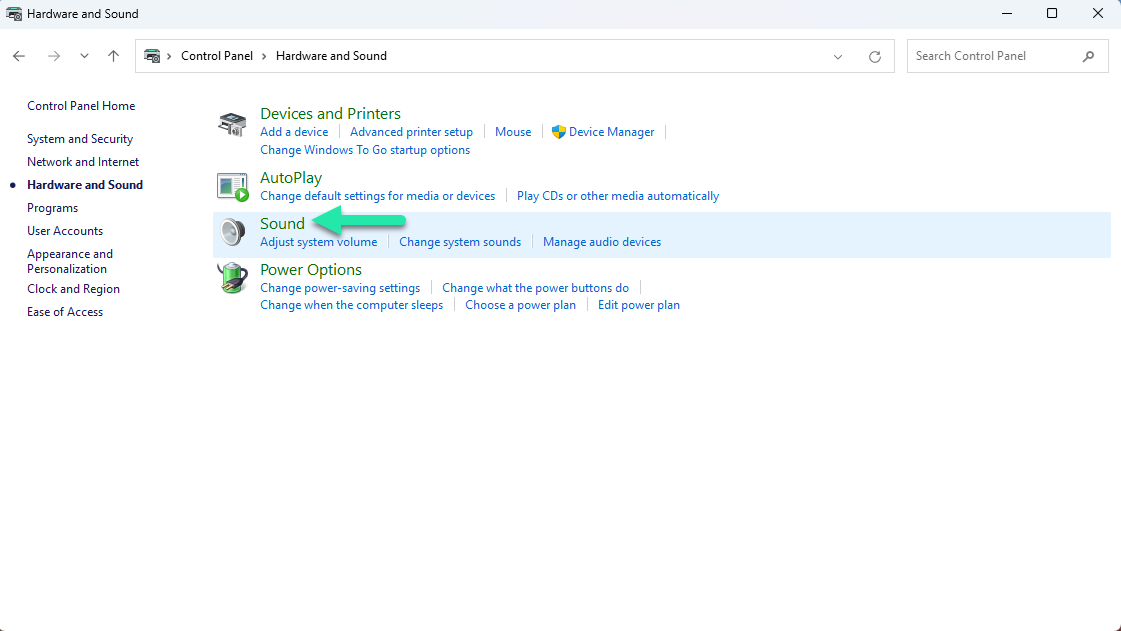Click Change system sounds
This screenshot has width=1121, height=631.
[460, 241]
